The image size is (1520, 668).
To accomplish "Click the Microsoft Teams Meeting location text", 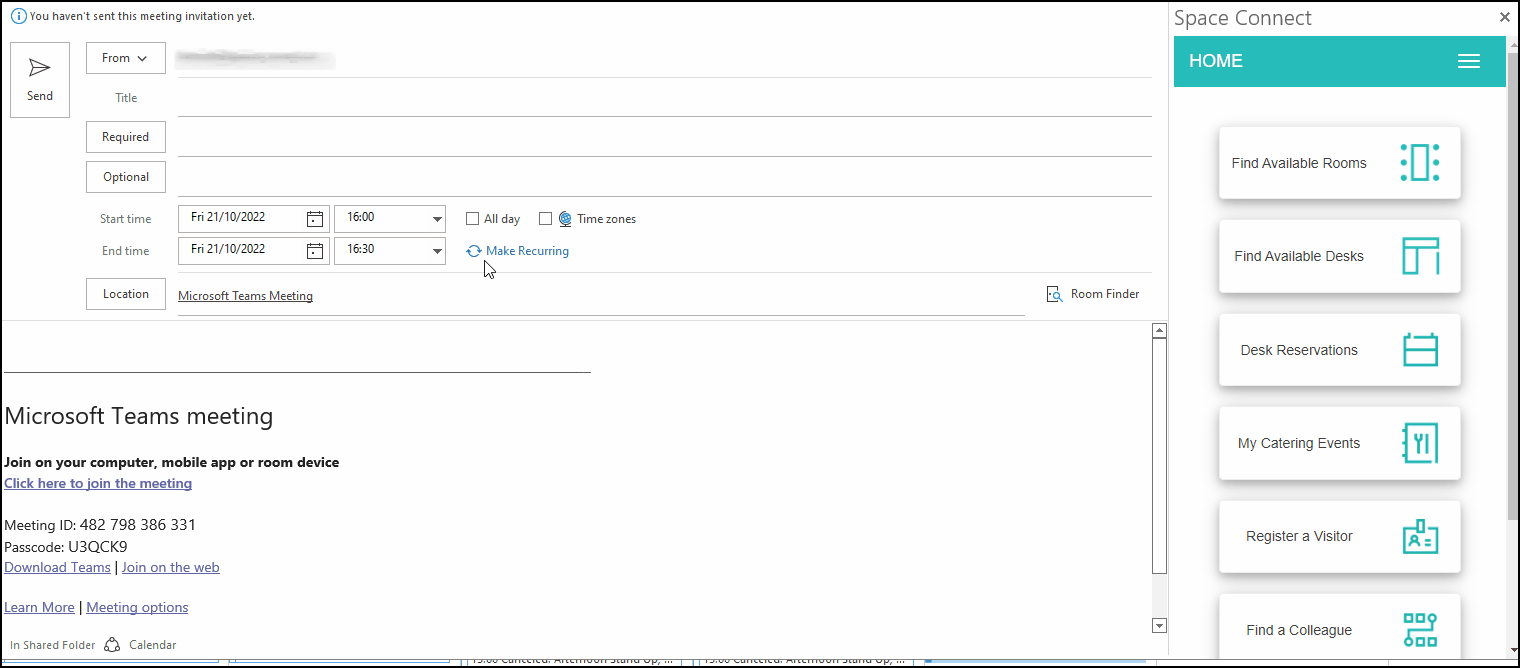I will 245,296.
